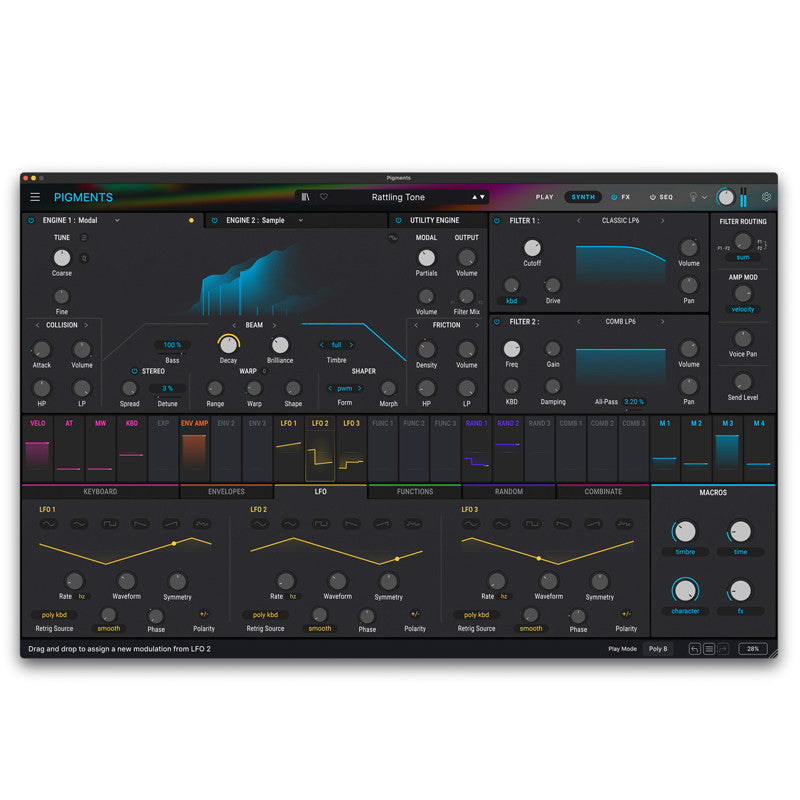Click the Rattling Tone preset name
This screenshot has height=800, width=800.
point(398,197)
